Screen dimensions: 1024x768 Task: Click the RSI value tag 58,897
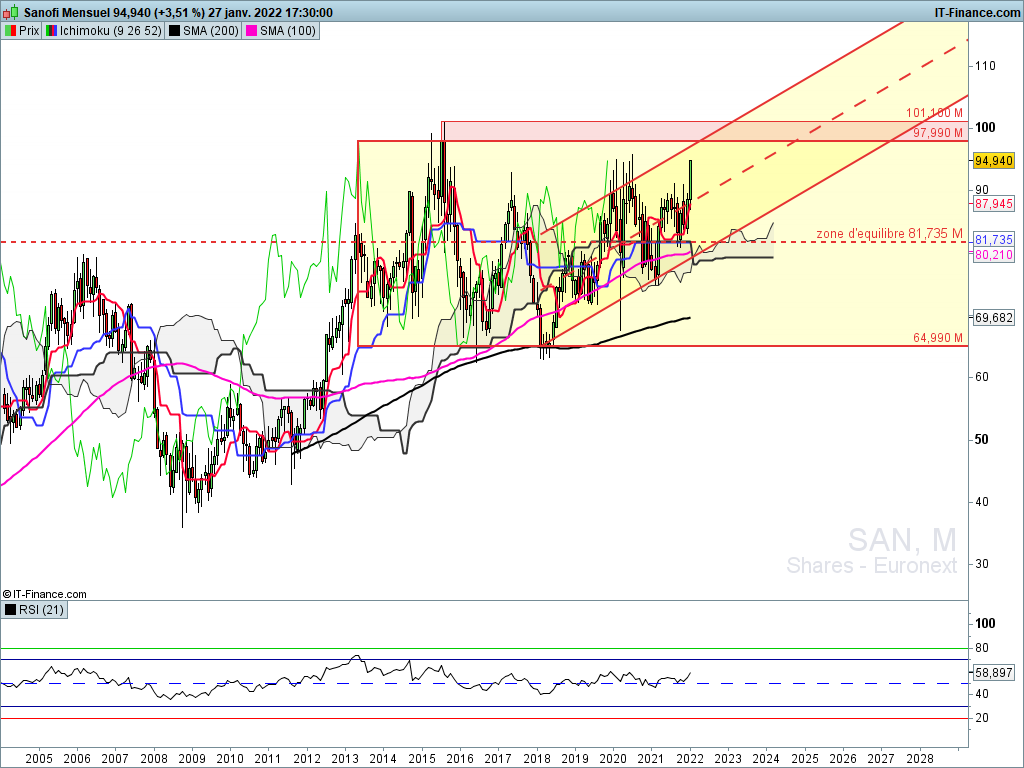click(x=993, y=672)
